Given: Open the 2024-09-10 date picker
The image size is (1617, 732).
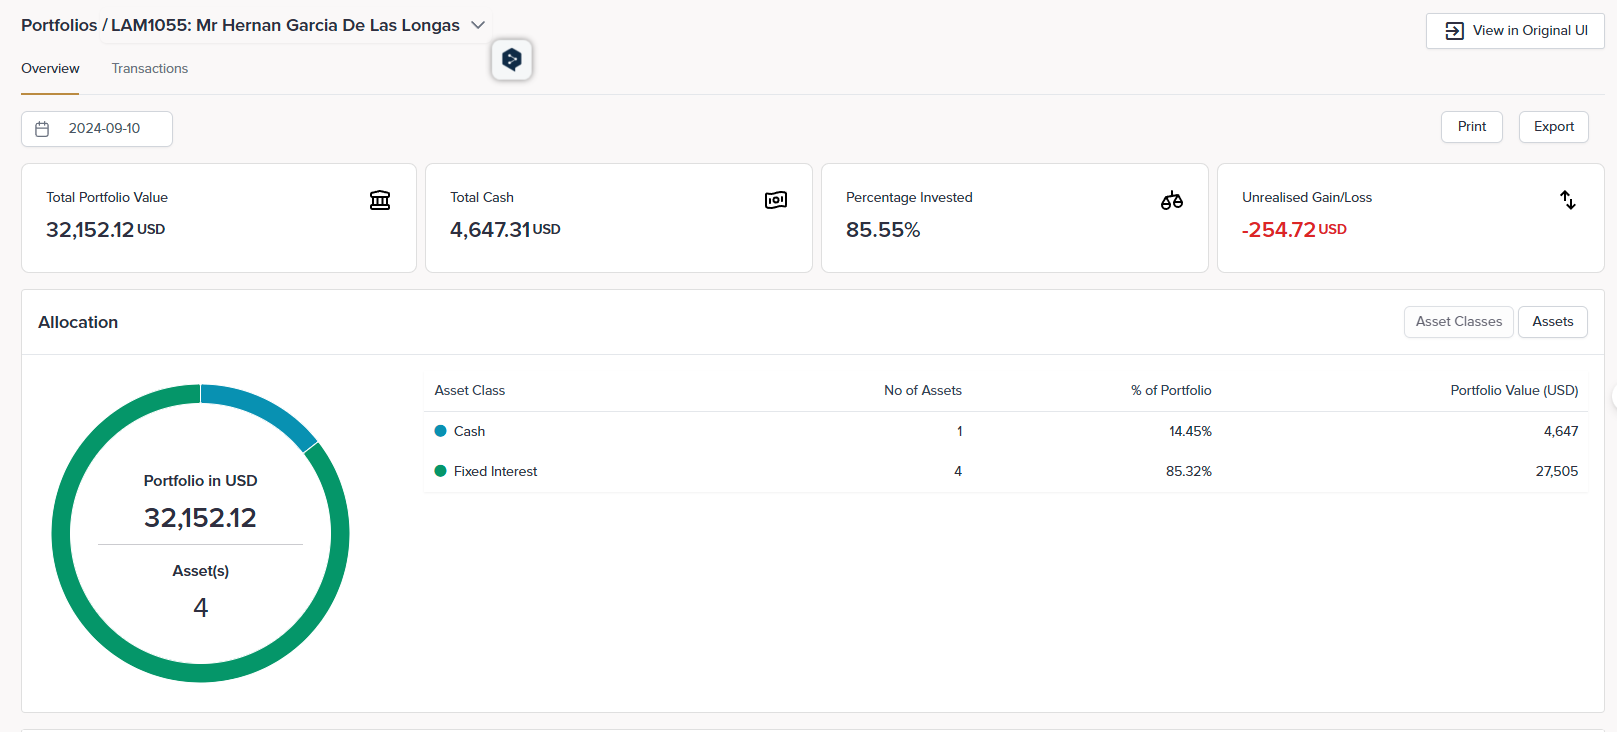Looking at the screenshot, I should (104, 129).
